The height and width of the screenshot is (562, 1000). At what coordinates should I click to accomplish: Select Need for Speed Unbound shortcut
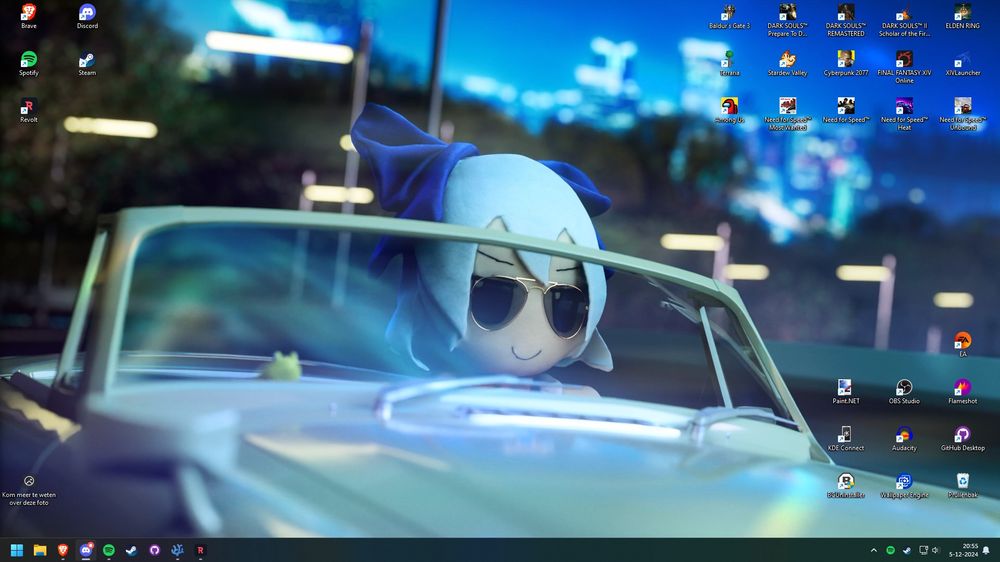tap(962, 114)
